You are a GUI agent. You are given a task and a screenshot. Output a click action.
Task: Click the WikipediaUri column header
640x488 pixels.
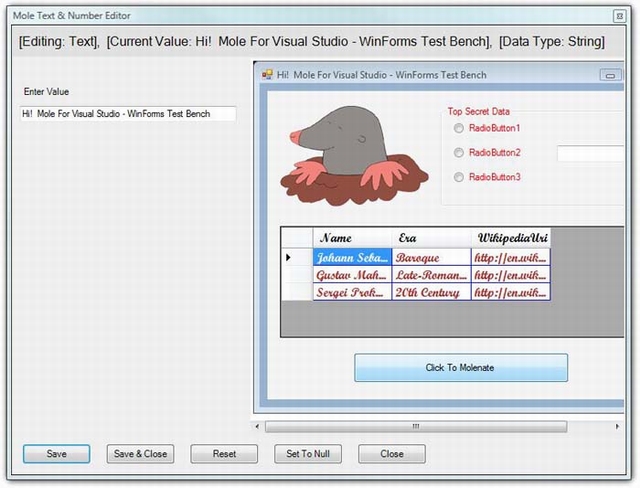click(x=511, y=238)
